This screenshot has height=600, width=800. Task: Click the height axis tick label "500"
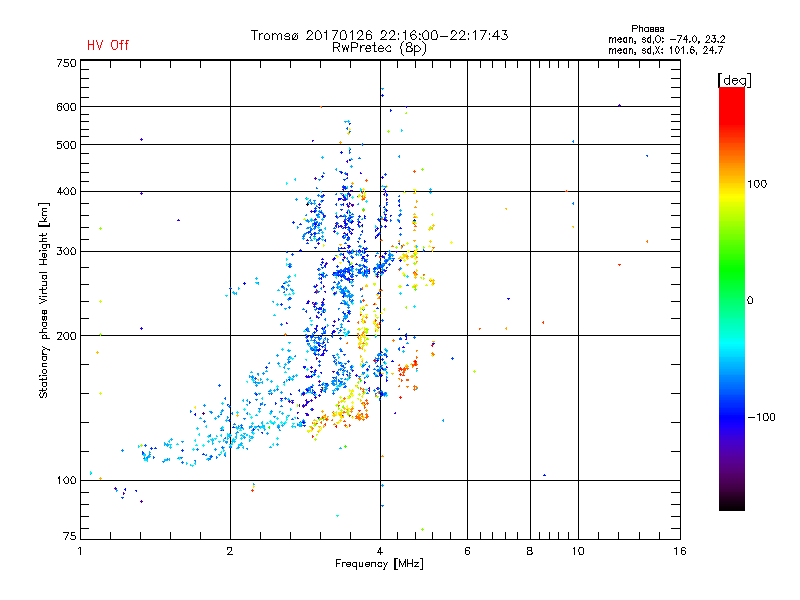click(x=66, y=145)
